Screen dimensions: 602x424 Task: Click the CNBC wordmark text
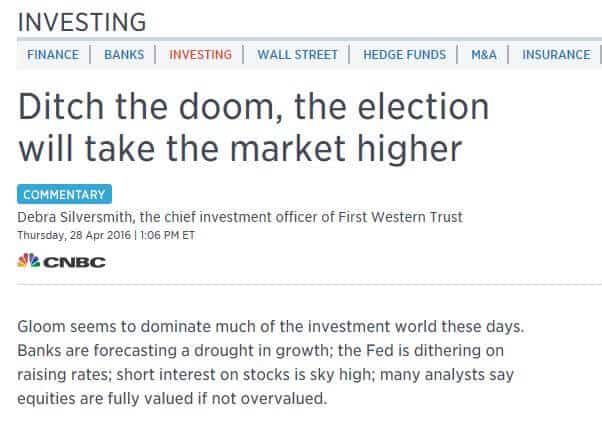pyautogui.click(x=73, y=262)
